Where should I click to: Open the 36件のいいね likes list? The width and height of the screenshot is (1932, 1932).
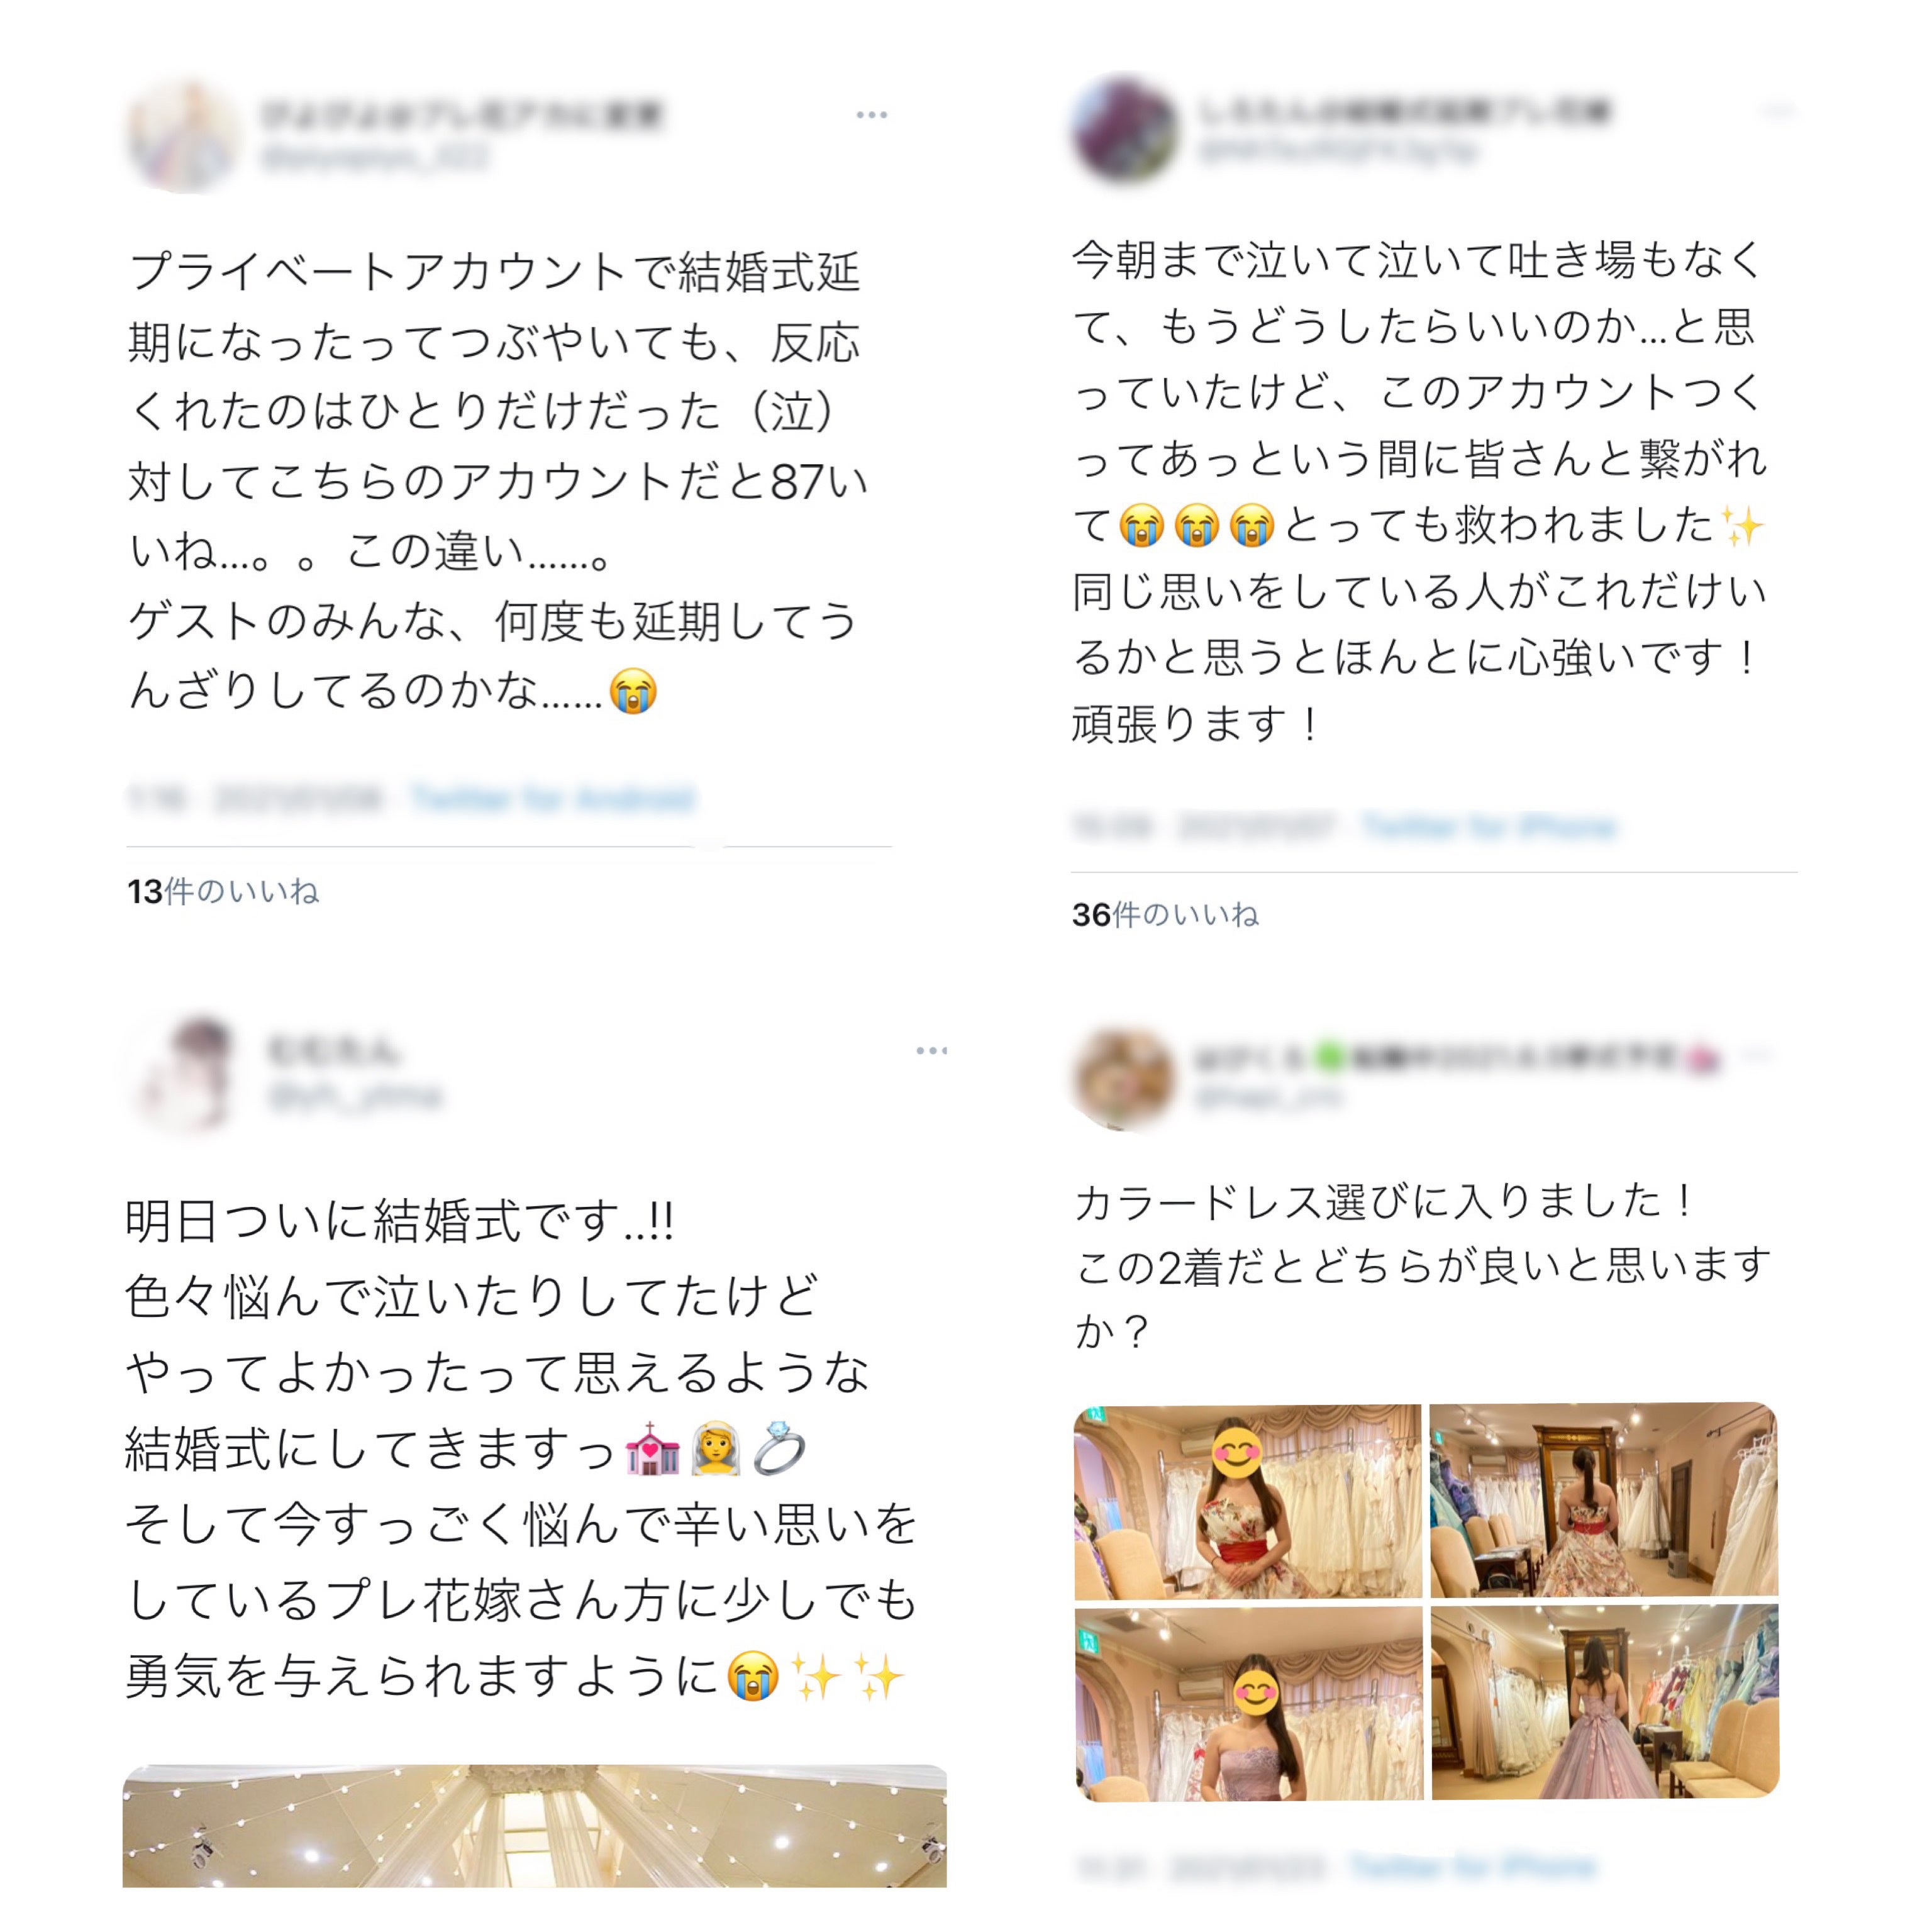click(x=1165, y=914)
